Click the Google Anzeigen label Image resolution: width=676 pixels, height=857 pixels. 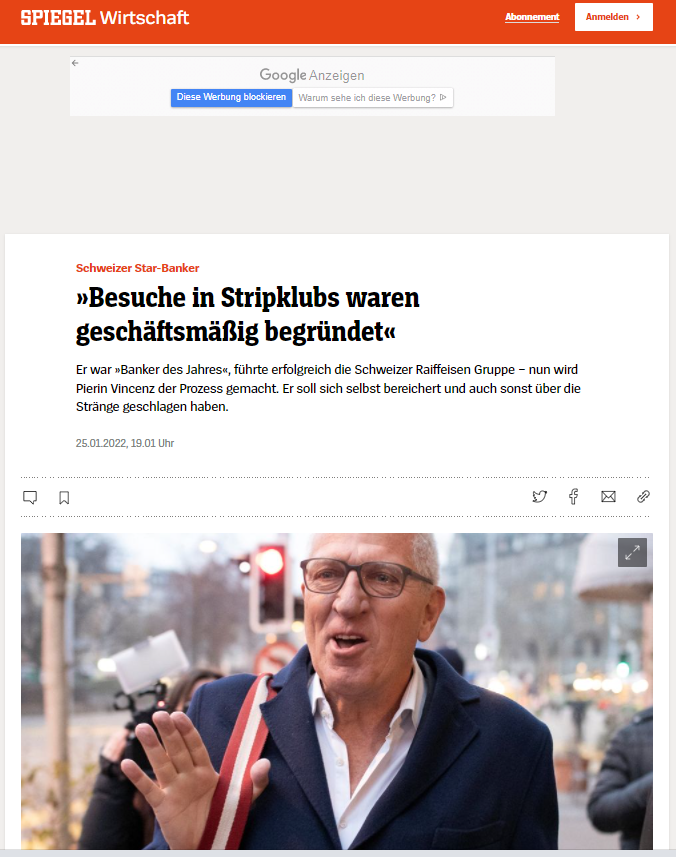click(x=312, y=75)
